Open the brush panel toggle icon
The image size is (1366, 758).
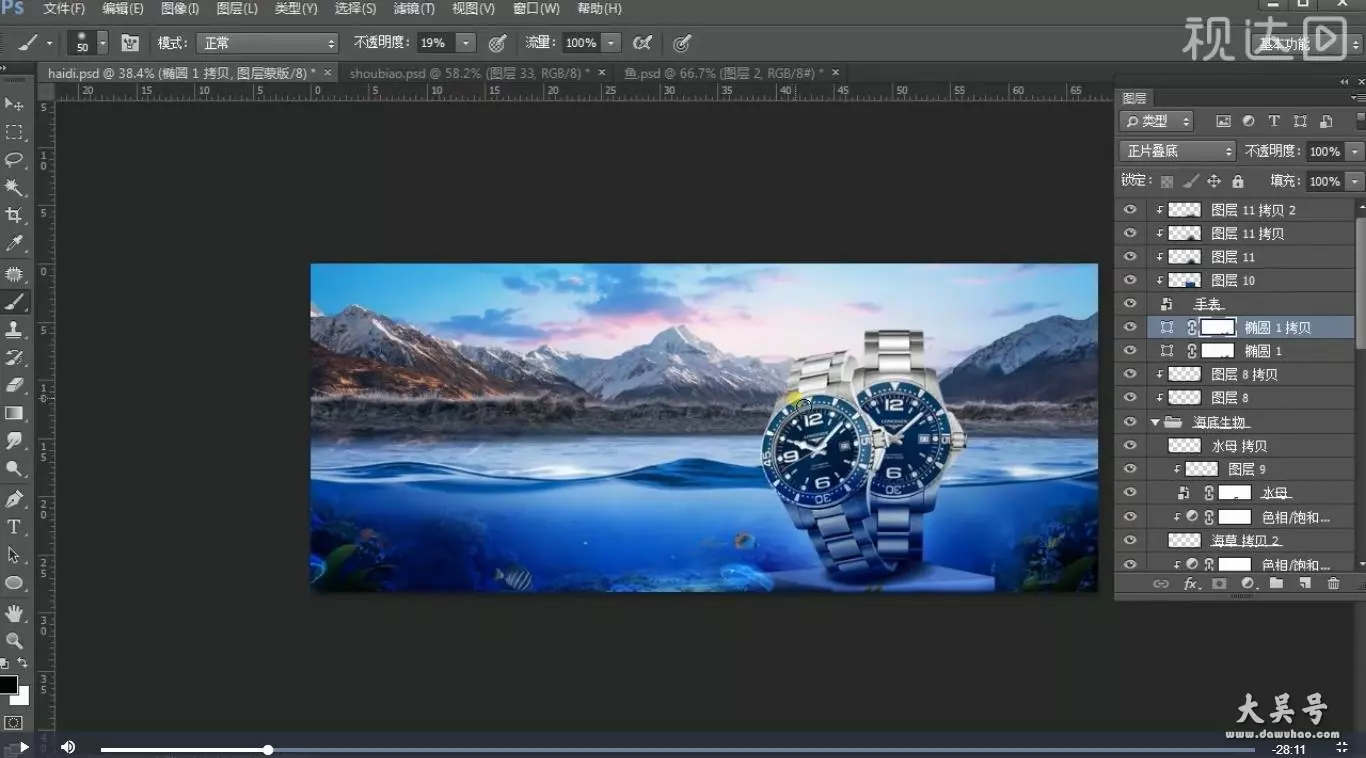[130, 43]
